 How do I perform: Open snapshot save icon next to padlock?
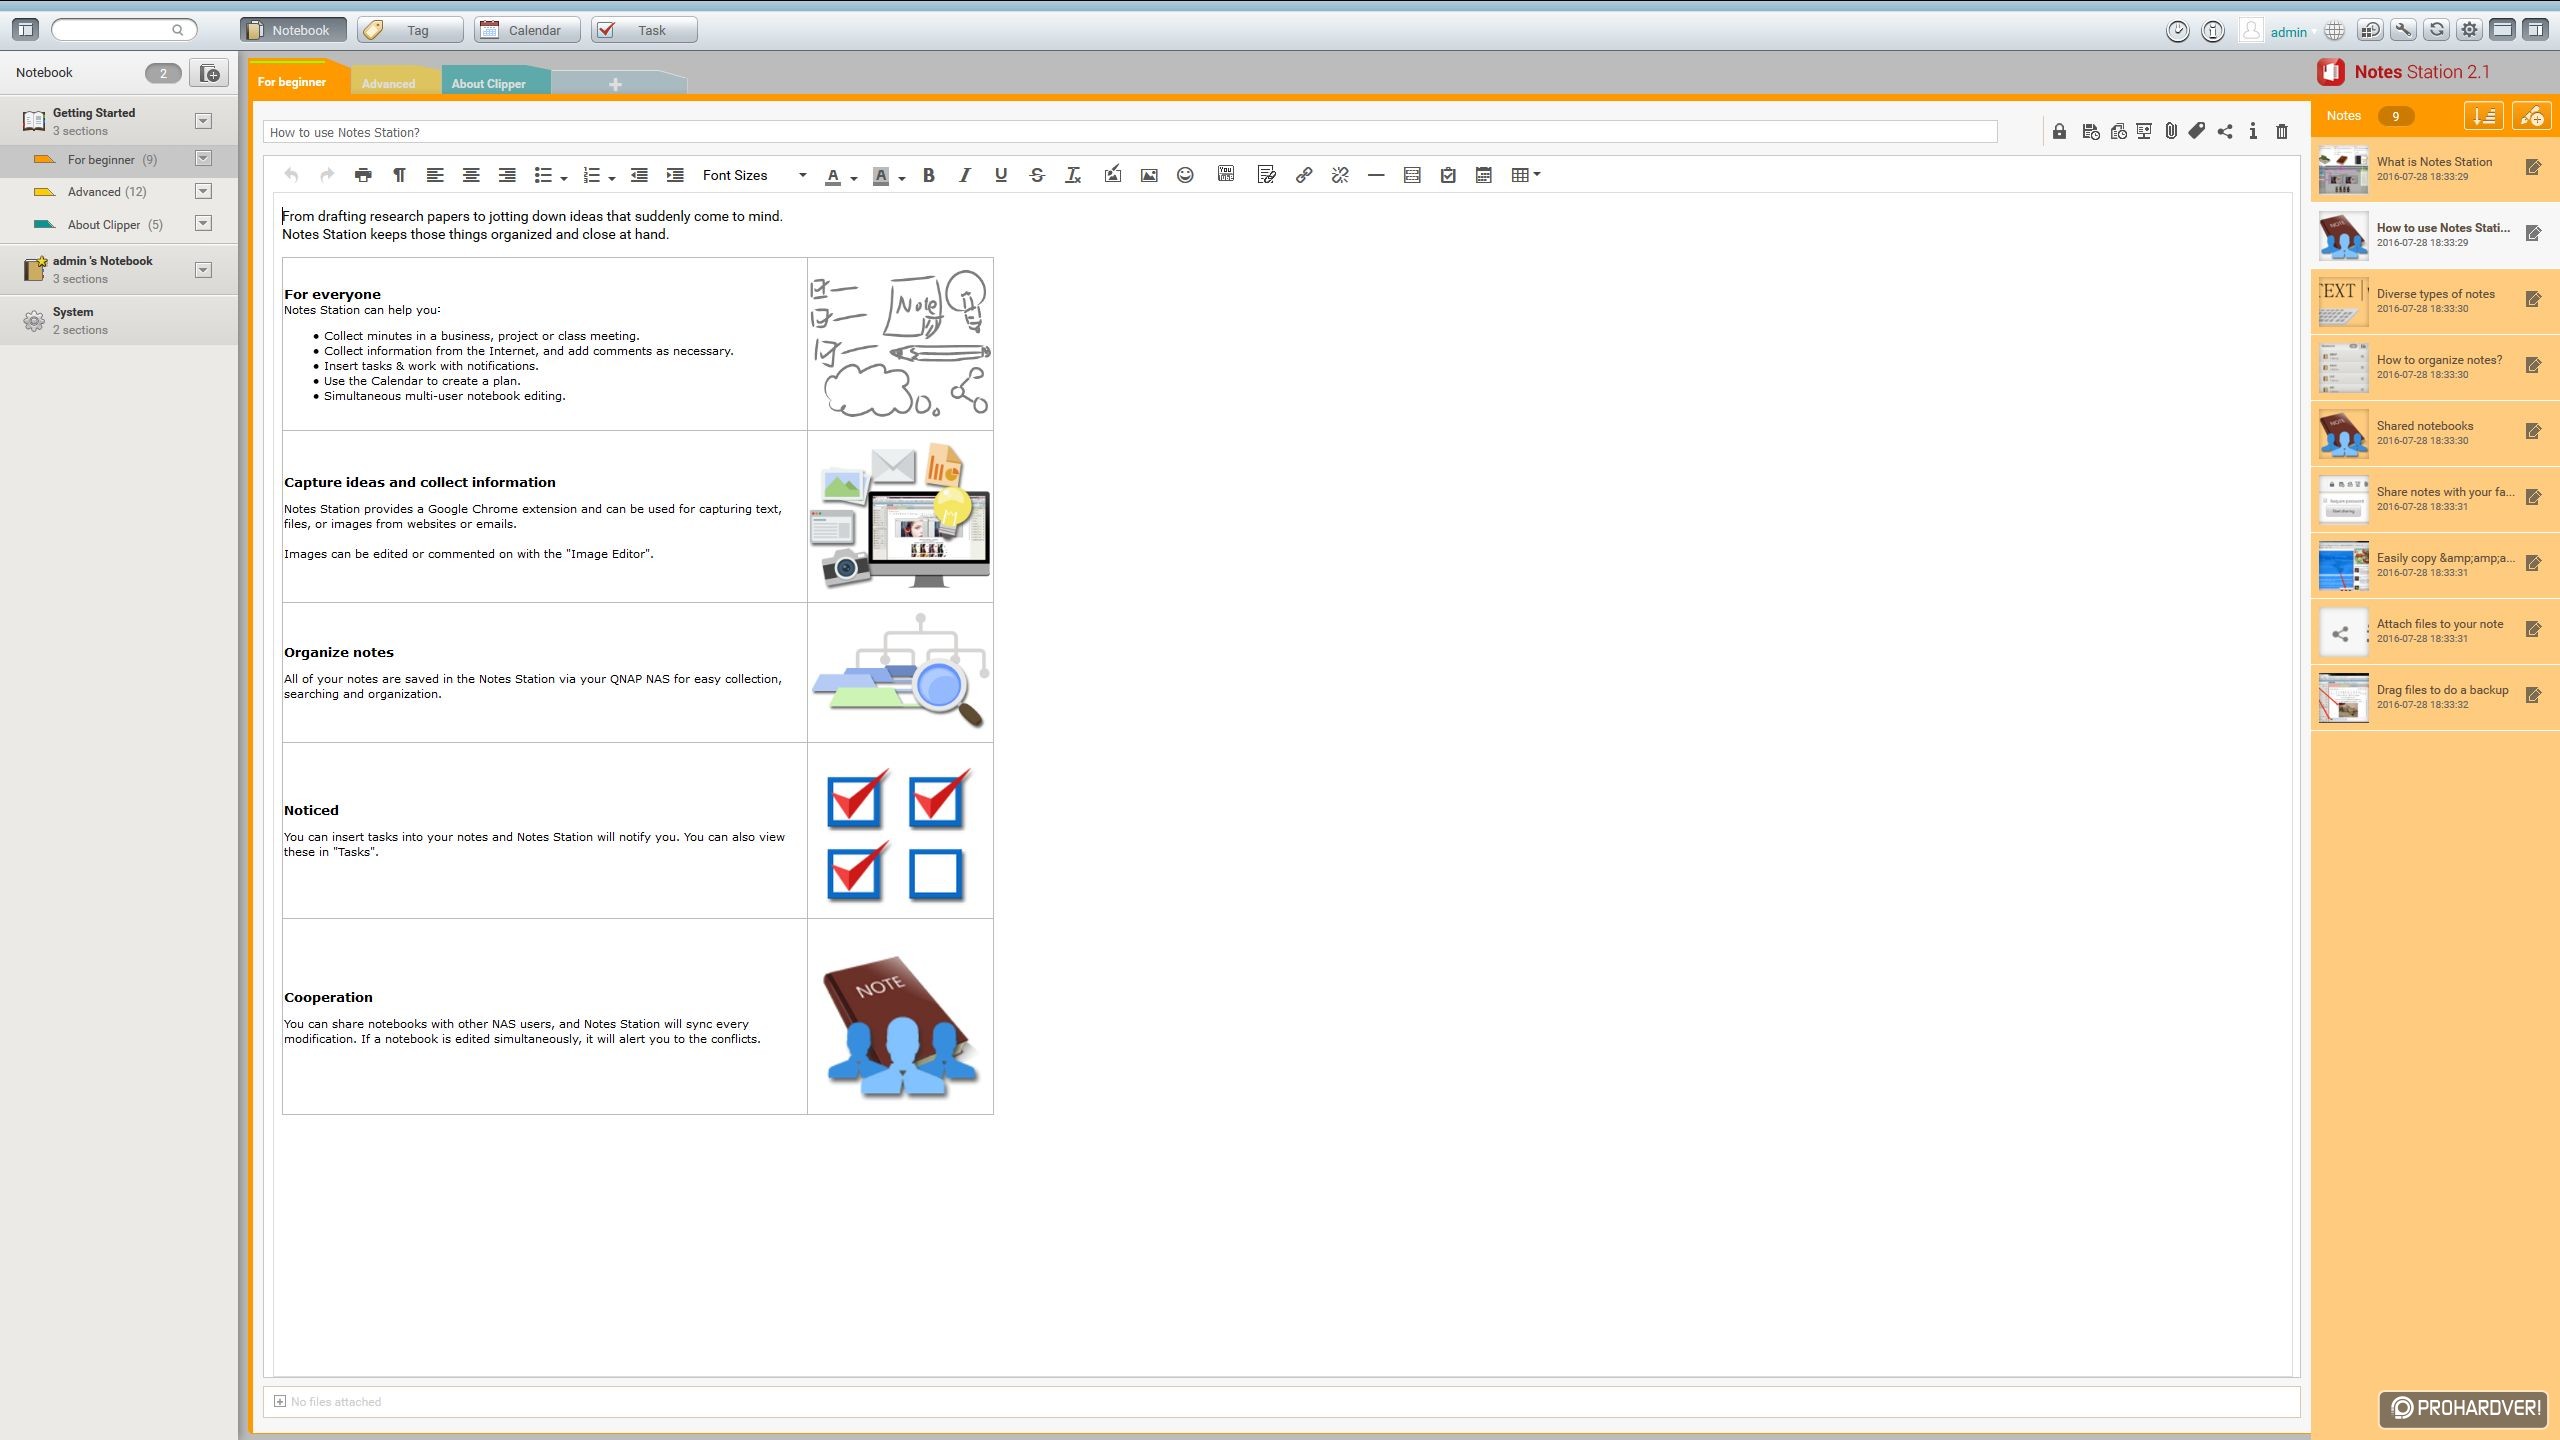pyautogui.click(x=2090, y=131)
